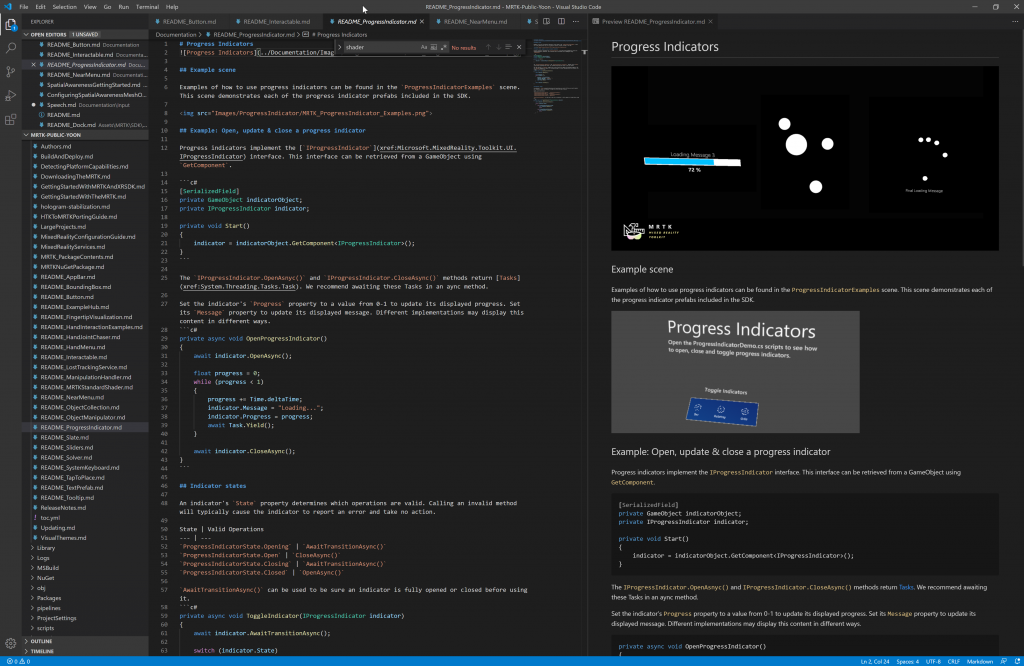Toggle Match Whole Word in find widget
The width and height of the screenshot is (1024, 666).
tap(434, 47)
